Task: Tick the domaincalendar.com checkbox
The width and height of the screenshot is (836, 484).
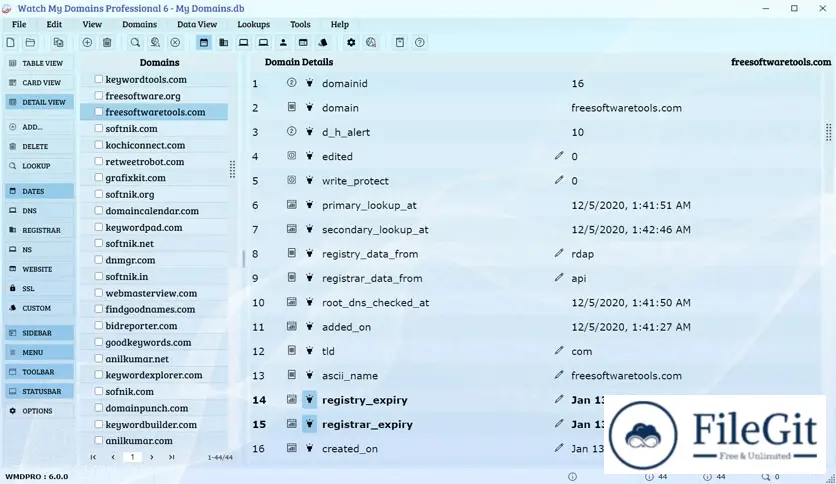Action: click(99, 211)
